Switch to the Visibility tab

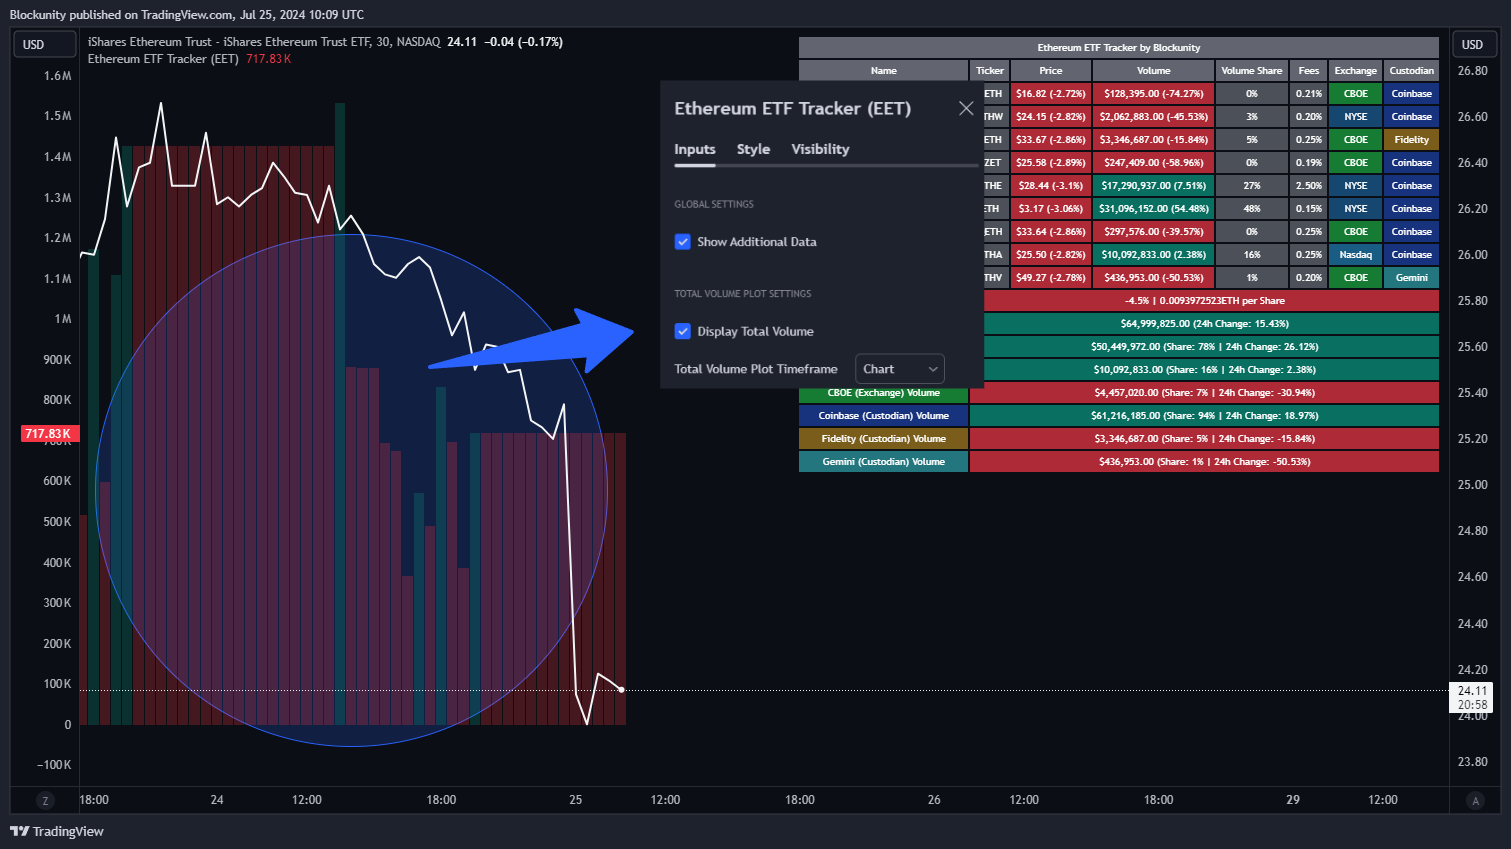[820, 149]
